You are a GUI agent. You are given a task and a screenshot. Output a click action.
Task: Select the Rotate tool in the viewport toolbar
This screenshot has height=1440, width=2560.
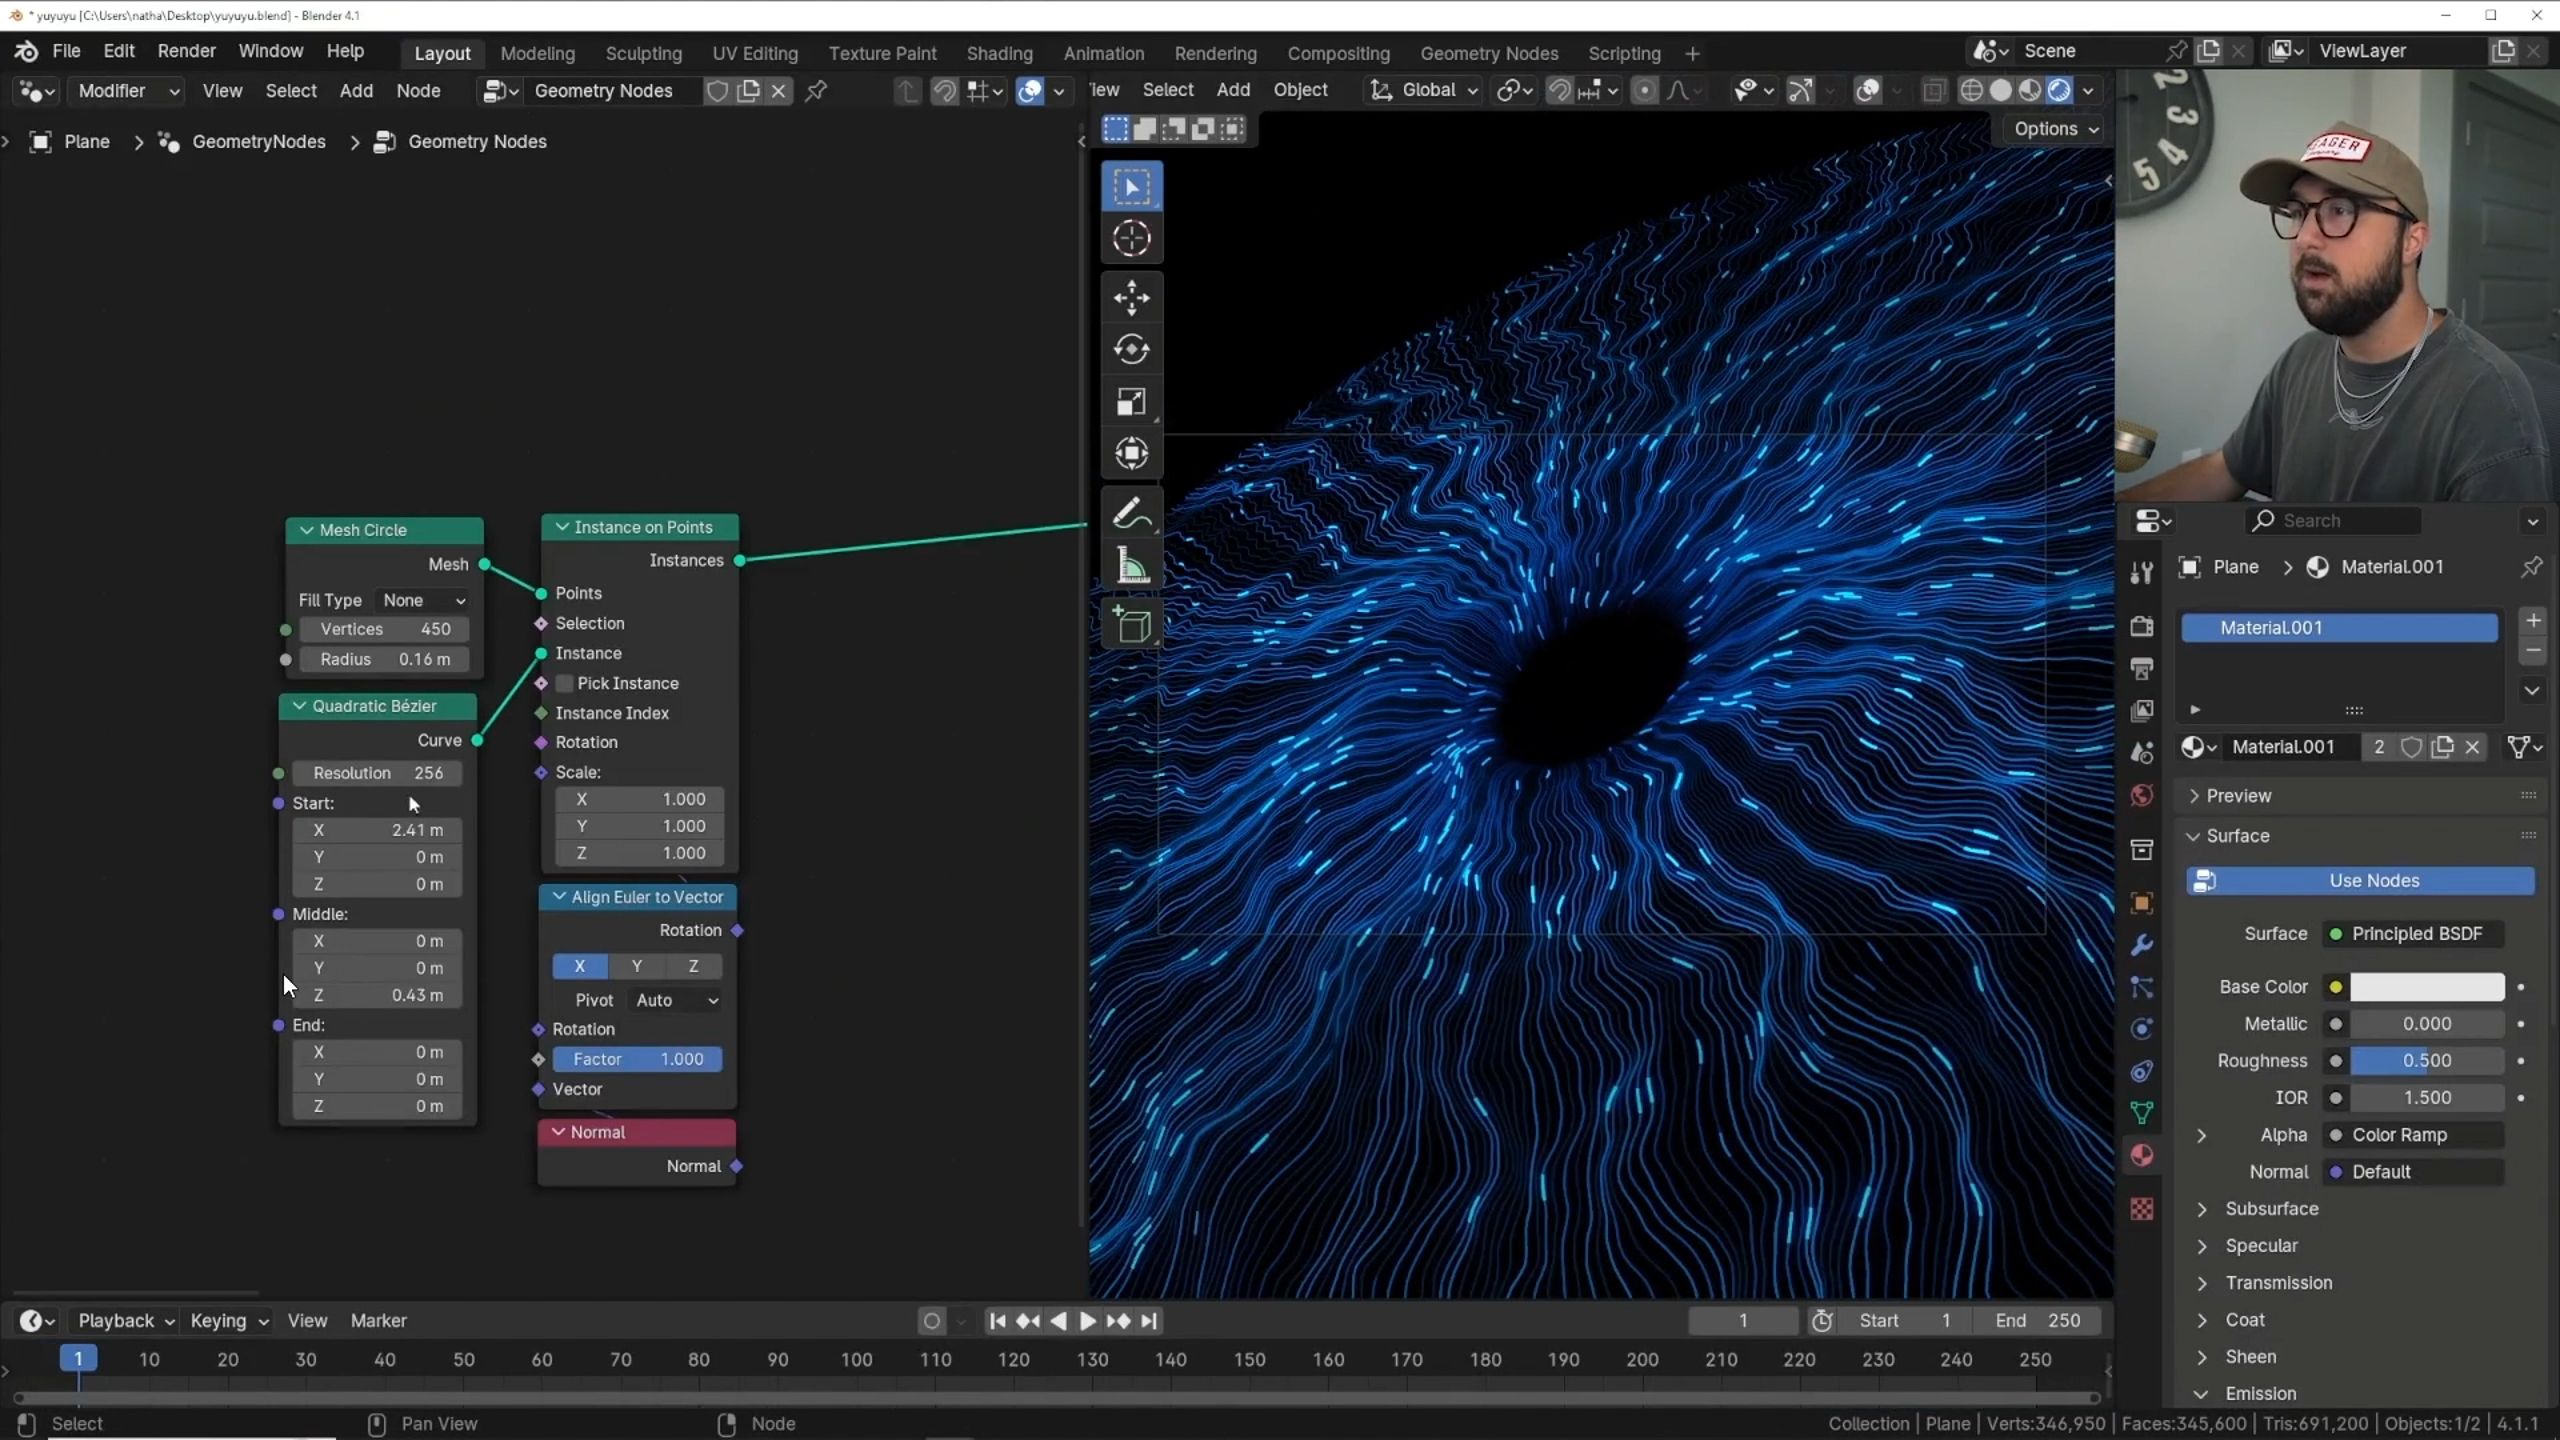point(1131,349)
